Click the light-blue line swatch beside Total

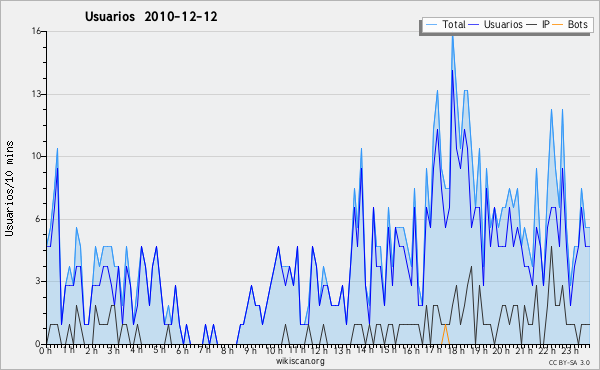click(431, 25)
